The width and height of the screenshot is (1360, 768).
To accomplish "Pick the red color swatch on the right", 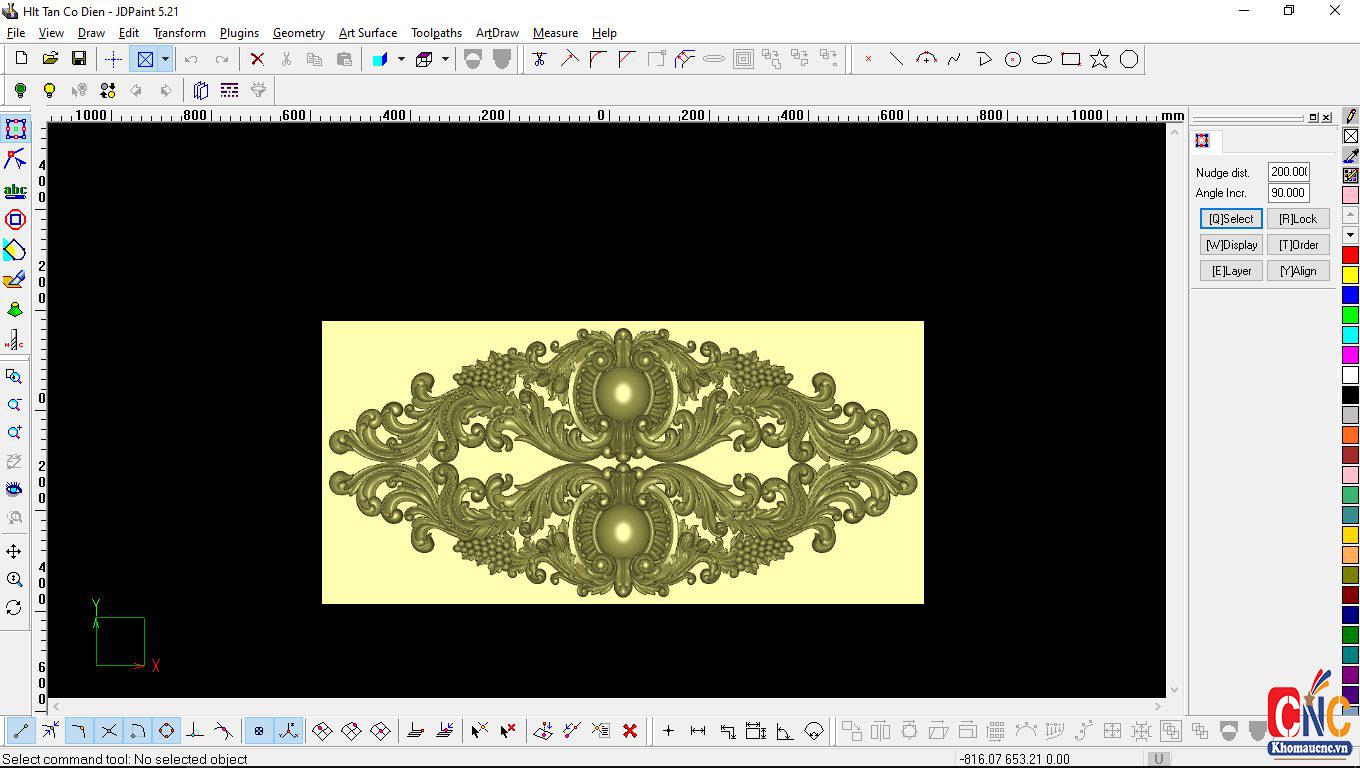I will click(x=1349, y=254).
